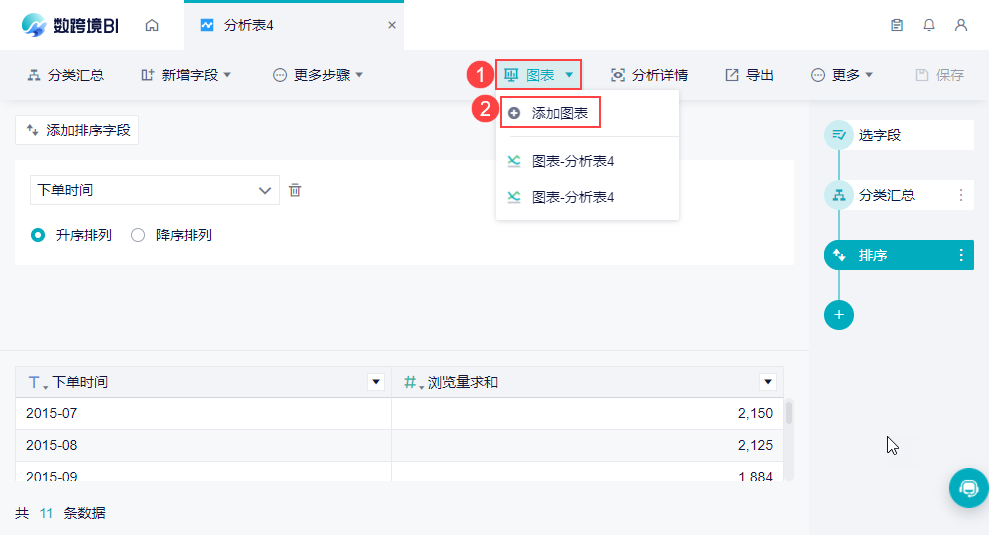Click the 导出 export button

(749, 75)
